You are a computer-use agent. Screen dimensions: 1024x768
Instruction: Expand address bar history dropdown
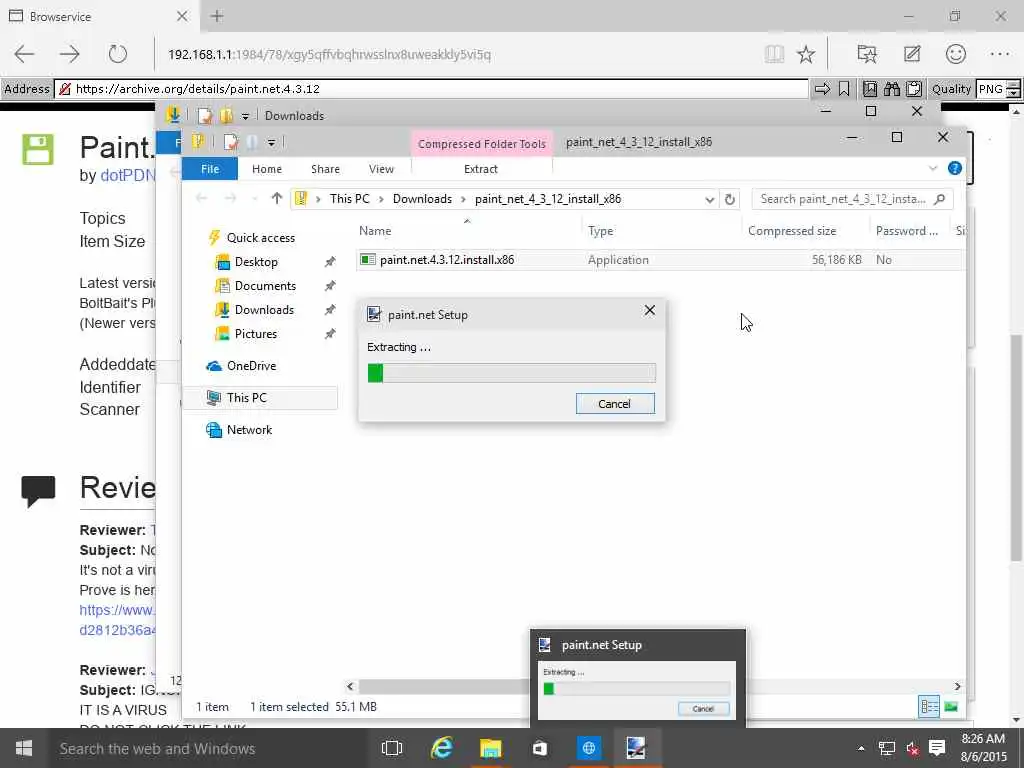[x=709, y=199]
